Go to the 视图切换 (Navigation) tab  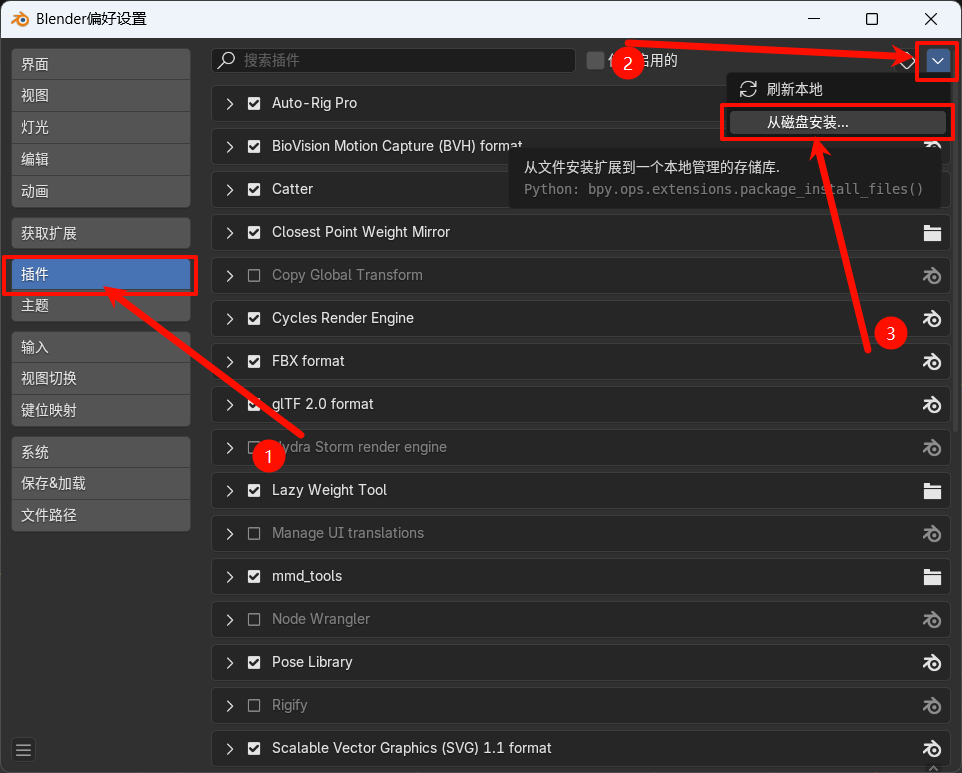pos(101,379)
